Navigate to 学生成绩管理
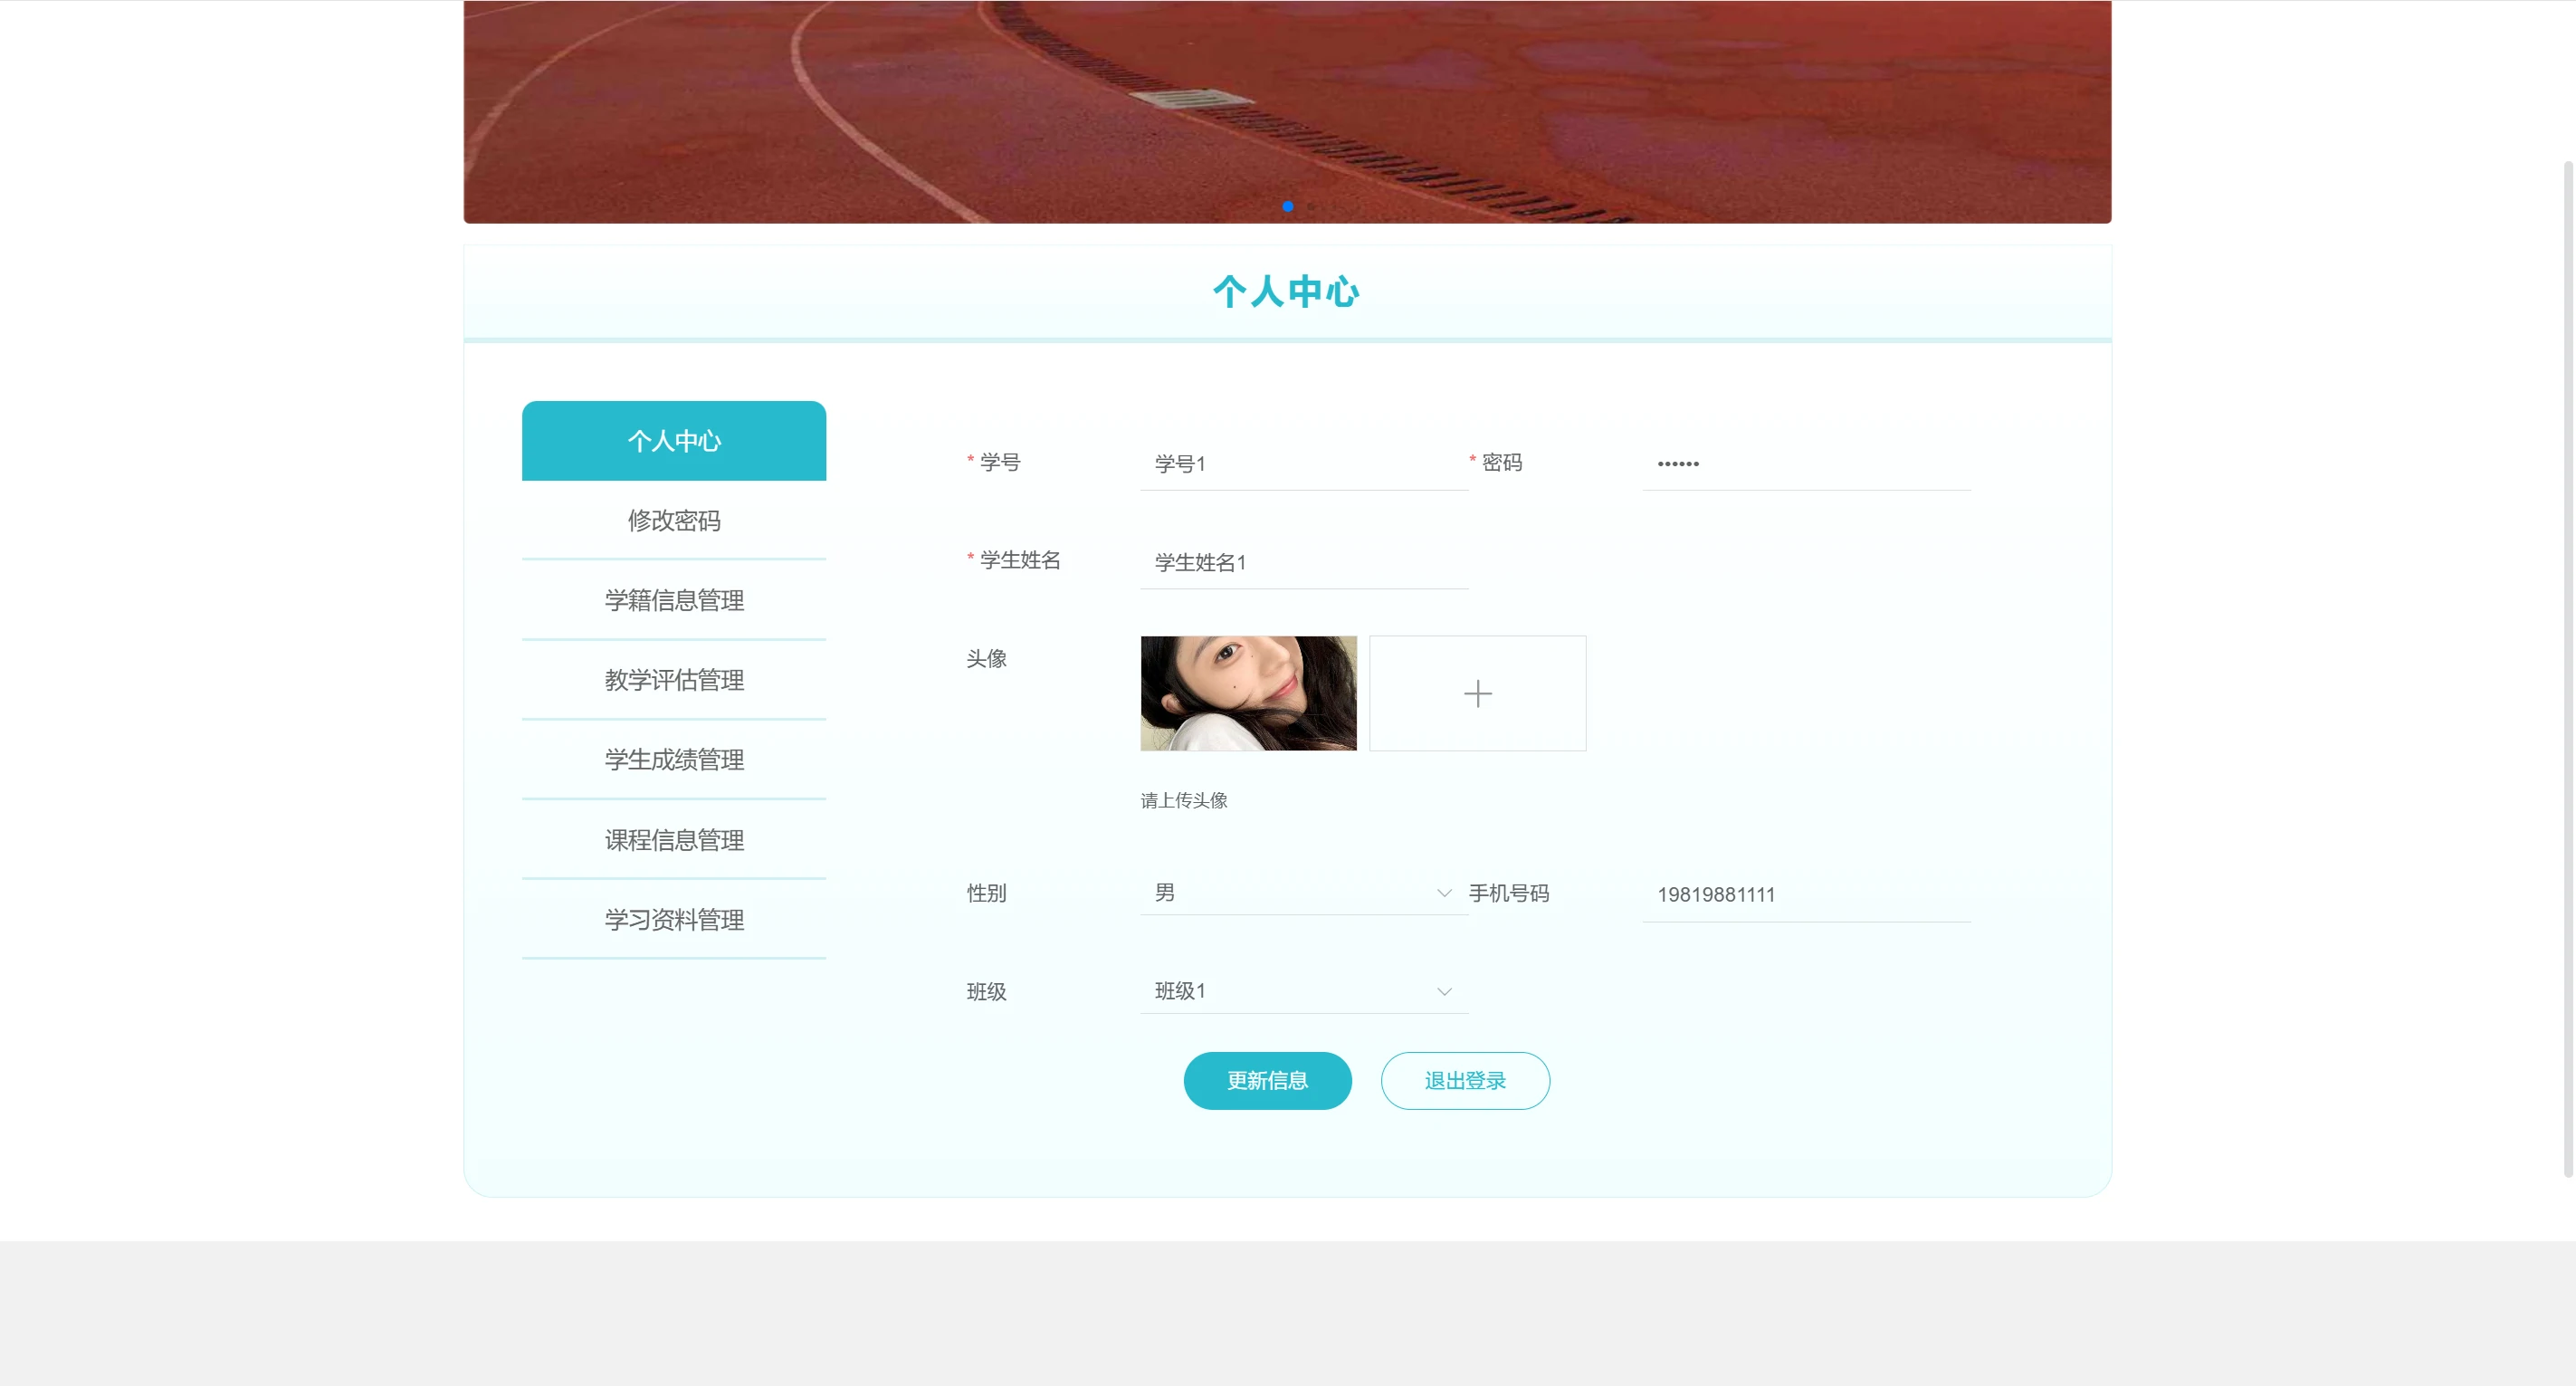Viewport: 2576px width, 1386px height. (x=673, y=760)
